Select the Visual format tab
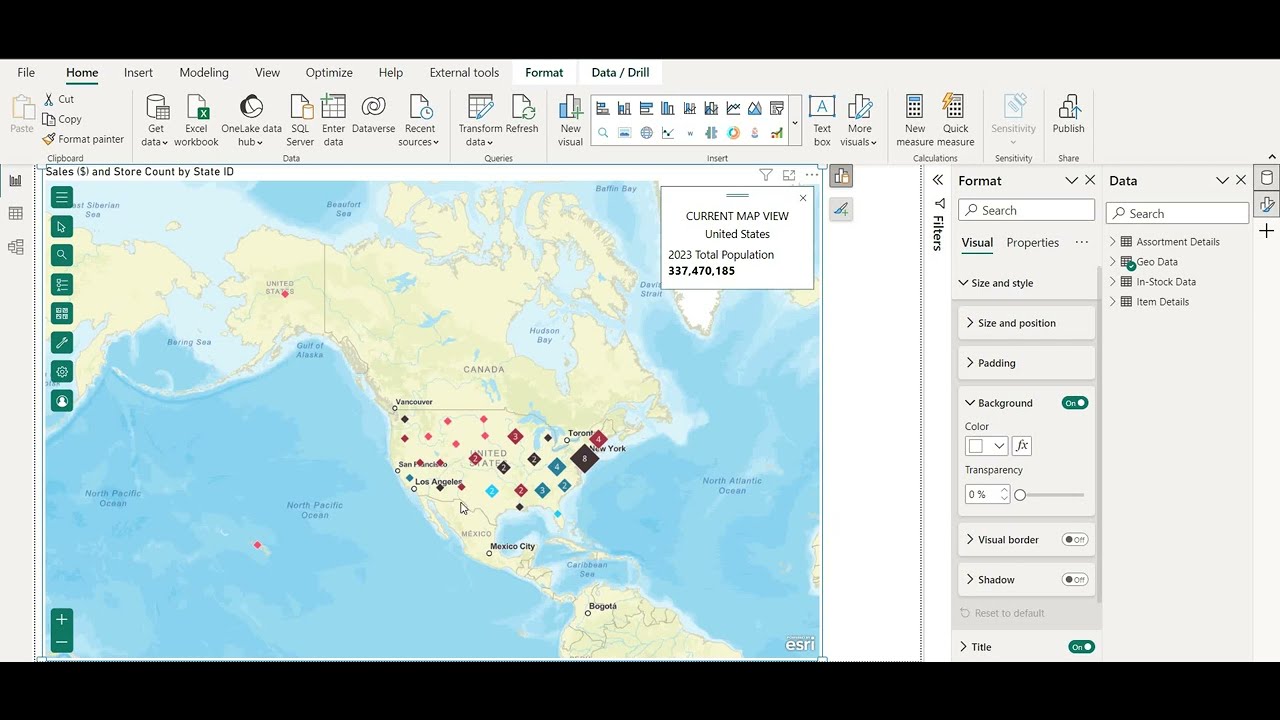The width and height of the screenshot is (1280, 720). coord(977,242)
